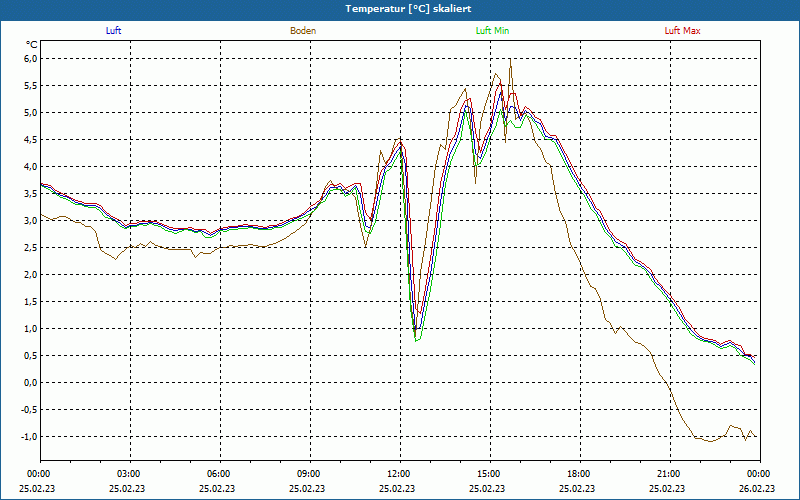The width and height of the screenshot is (800, 500).
Task: Click the '21:00' time axis label
Action: (x=668, y=474)
